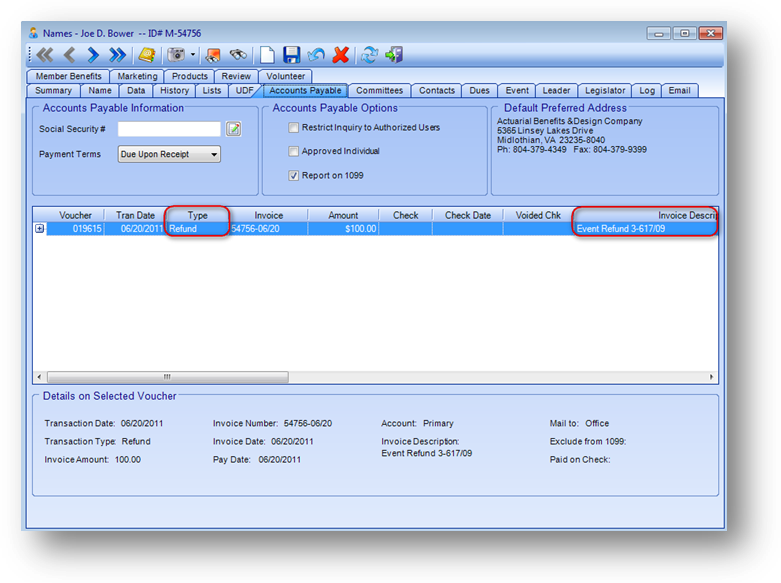Screen dimensions: 781x583
Task: Select the Email tab
Action: pyautogui.click(x=679, y=91)
